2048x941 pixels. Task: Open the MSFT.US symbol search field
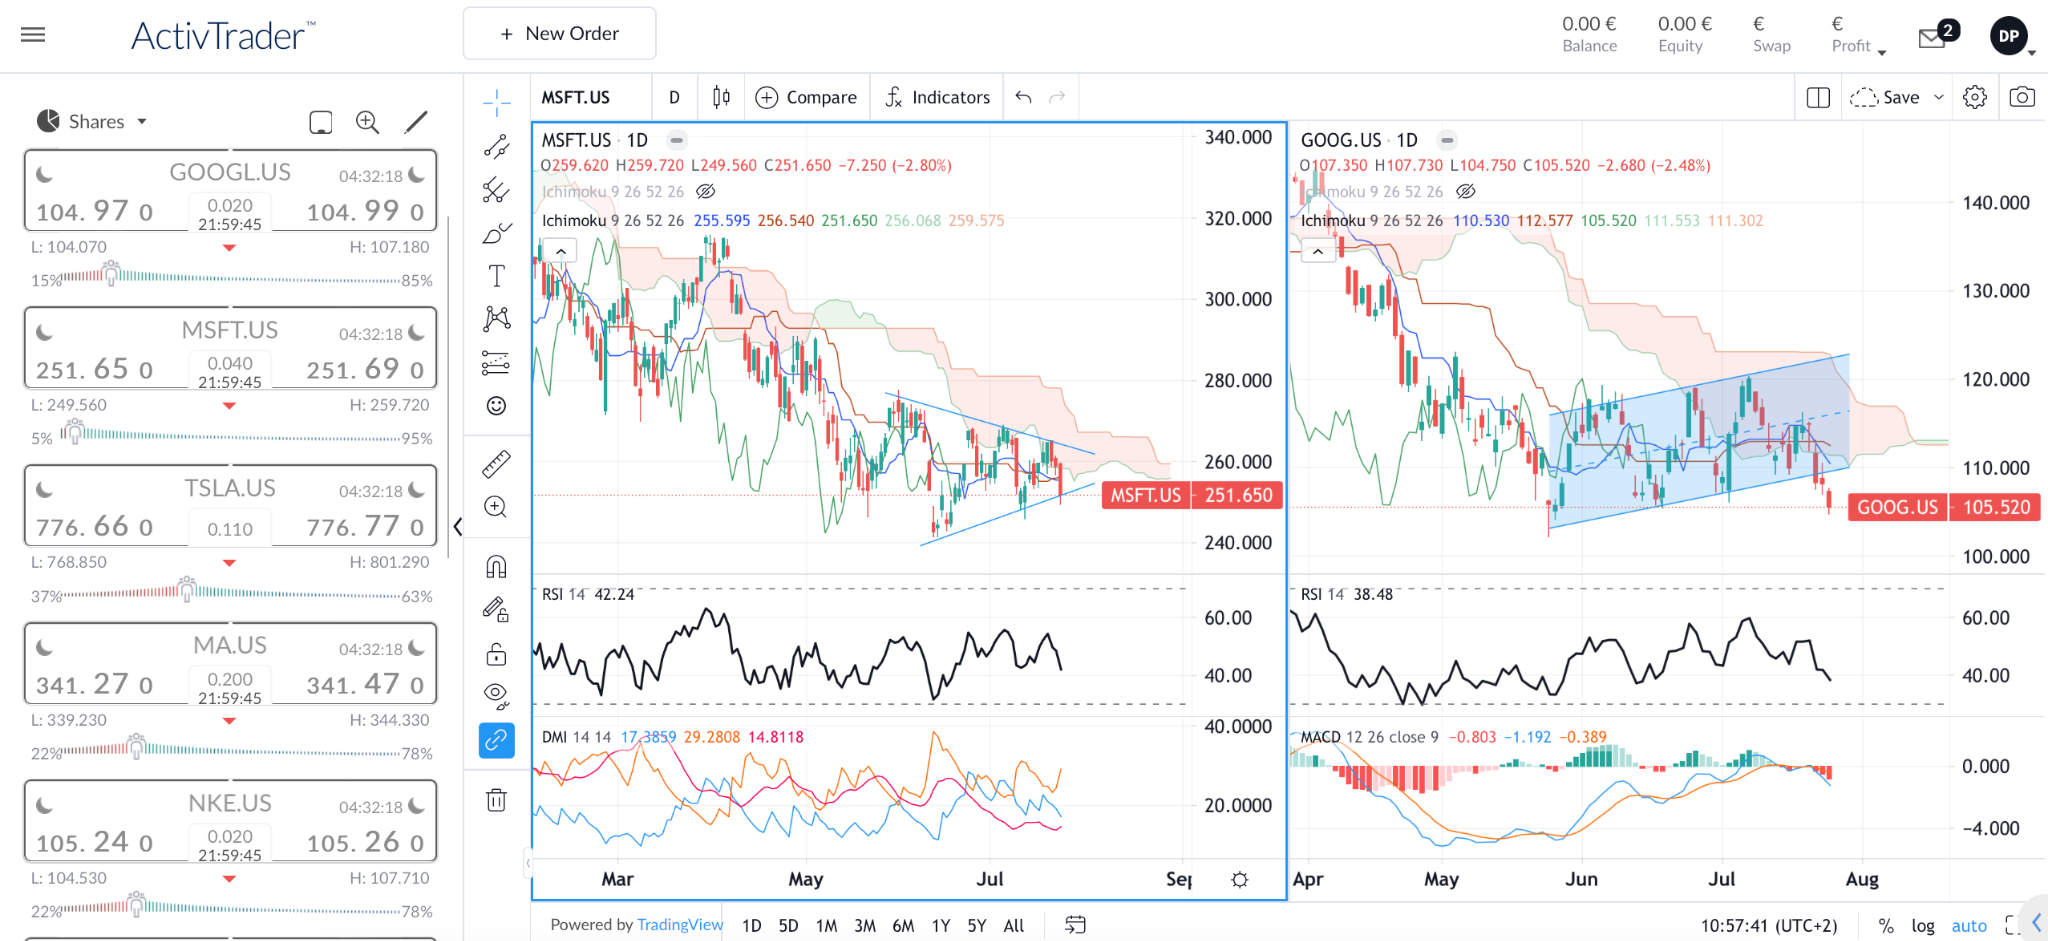pyautogui.click(x=592, y=97)
